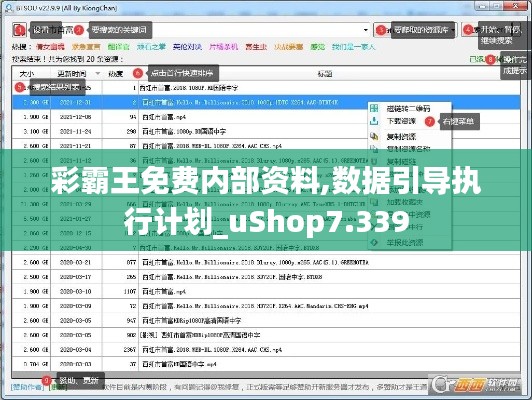Click the diamond icon for 举报此资源
This screenshot has width=532, height=400.
(x=374, y=242)
